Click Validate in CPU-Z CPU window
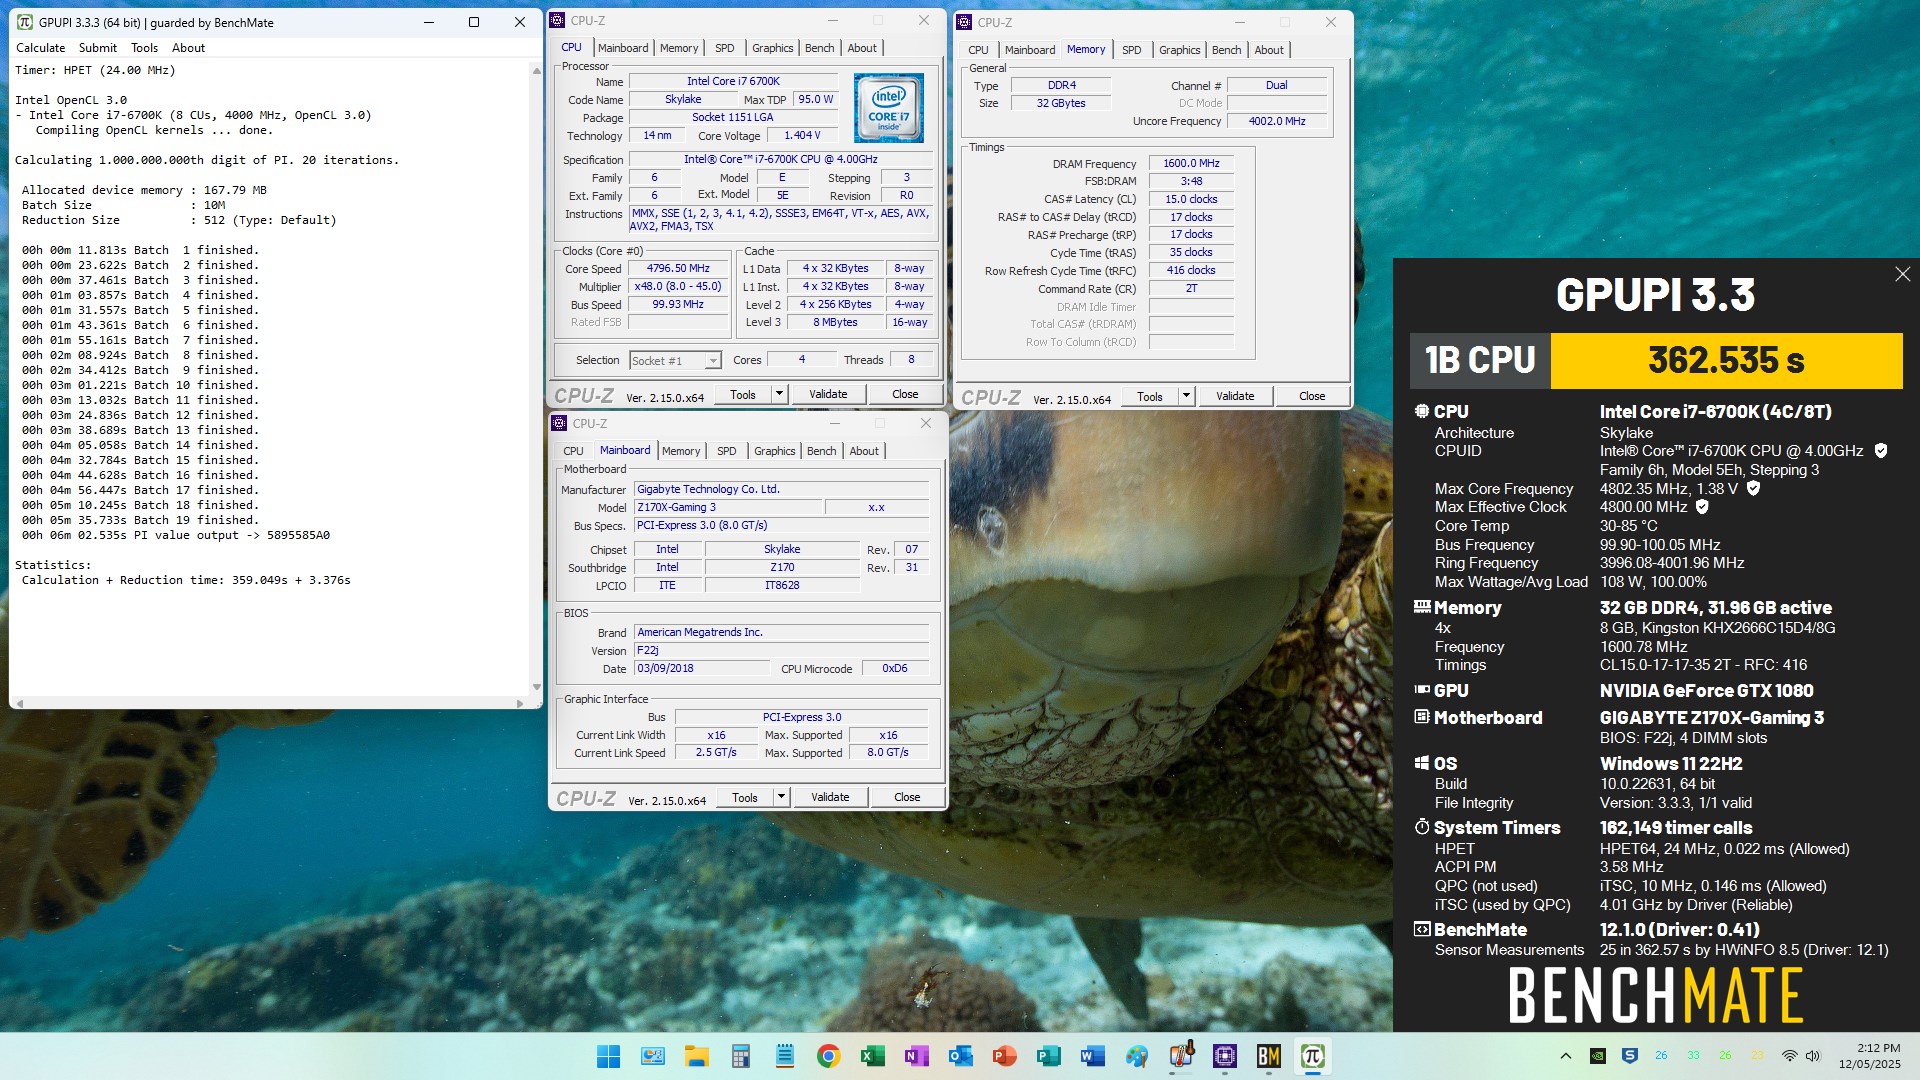The width and height of the screenshot is (1920, 1080). [x=828, y=394]
